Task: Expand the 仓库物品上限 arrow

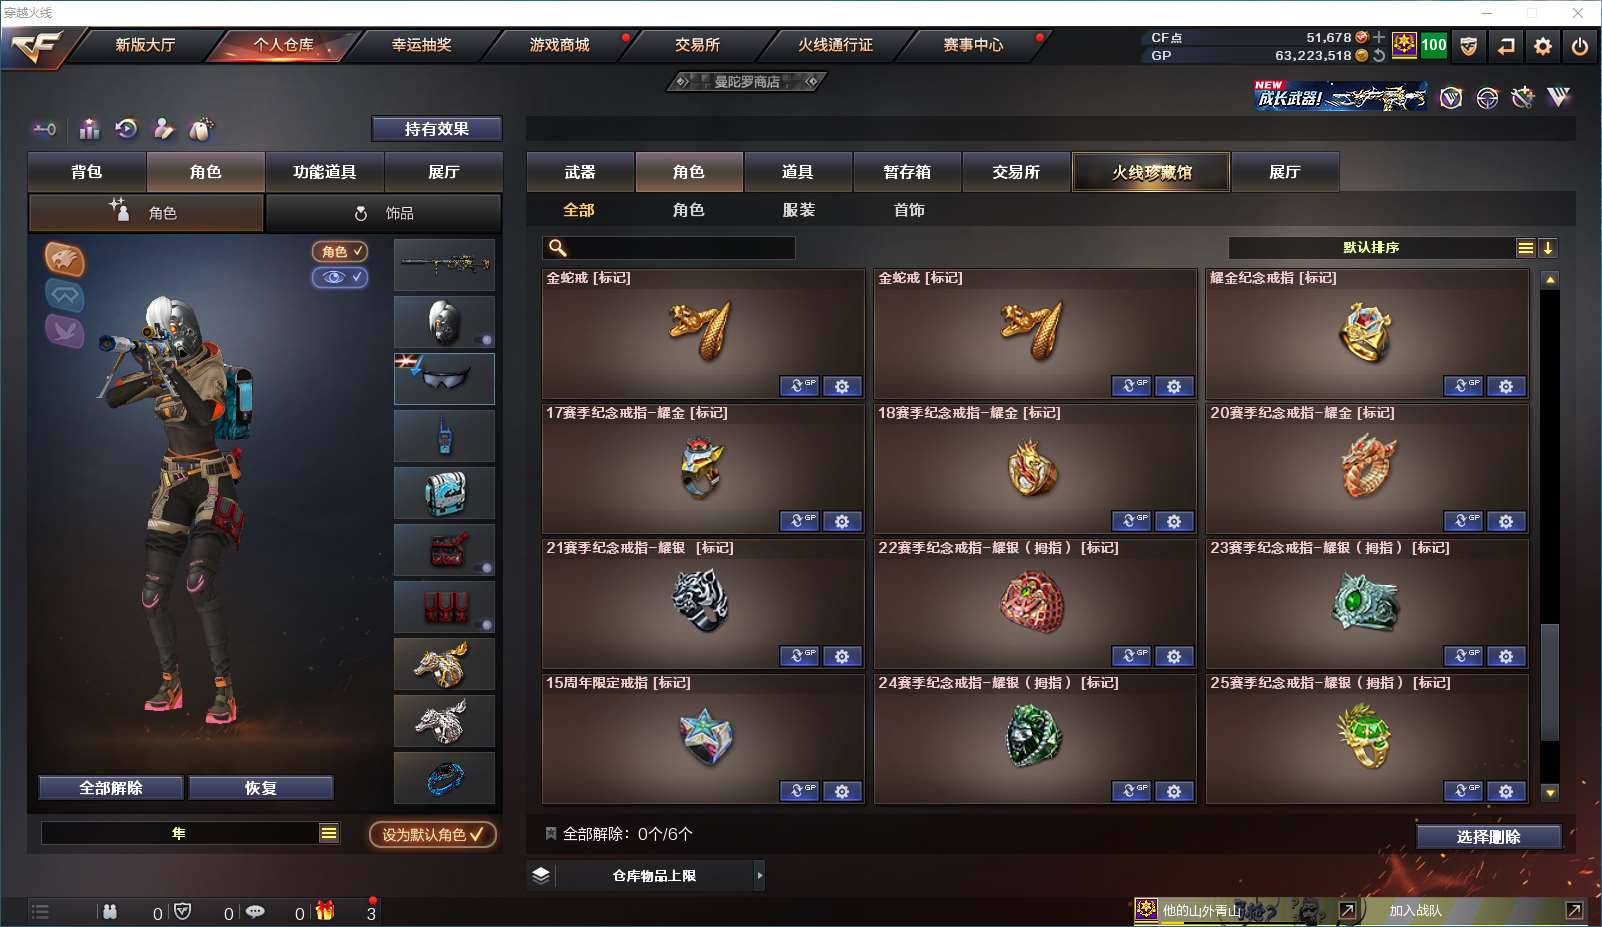Action: pos(760,876)
